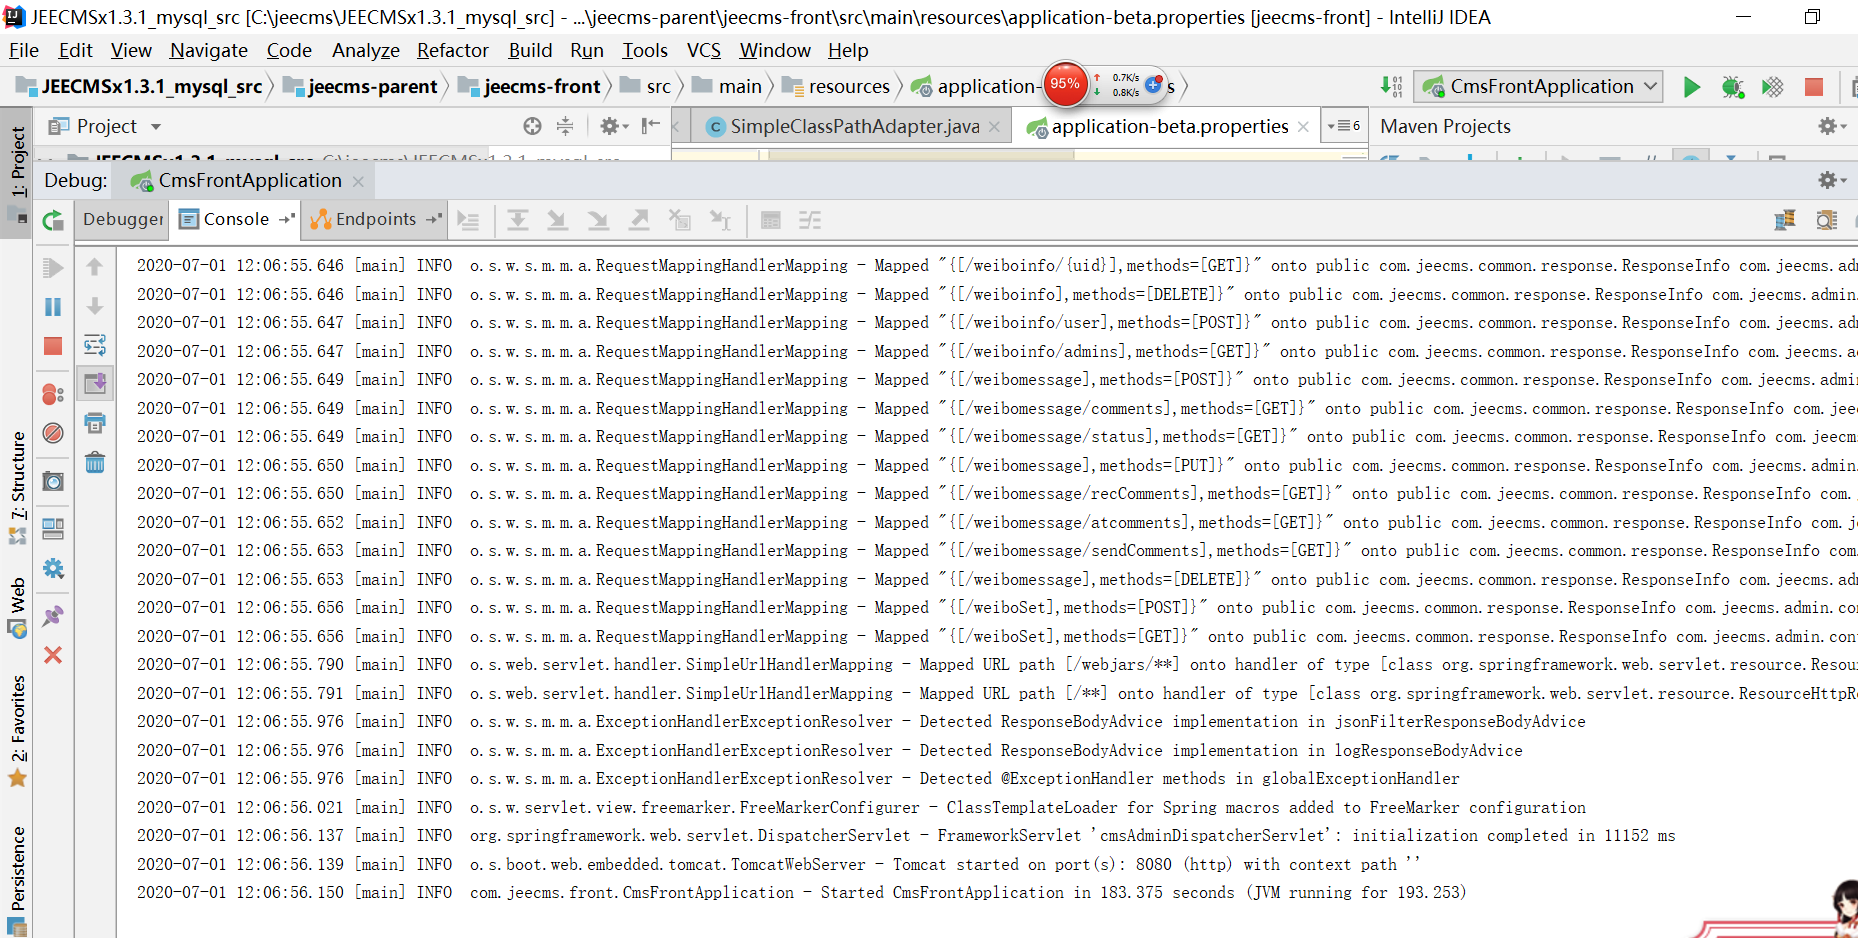Click the View Breakpoints icon

pos(53,394)
